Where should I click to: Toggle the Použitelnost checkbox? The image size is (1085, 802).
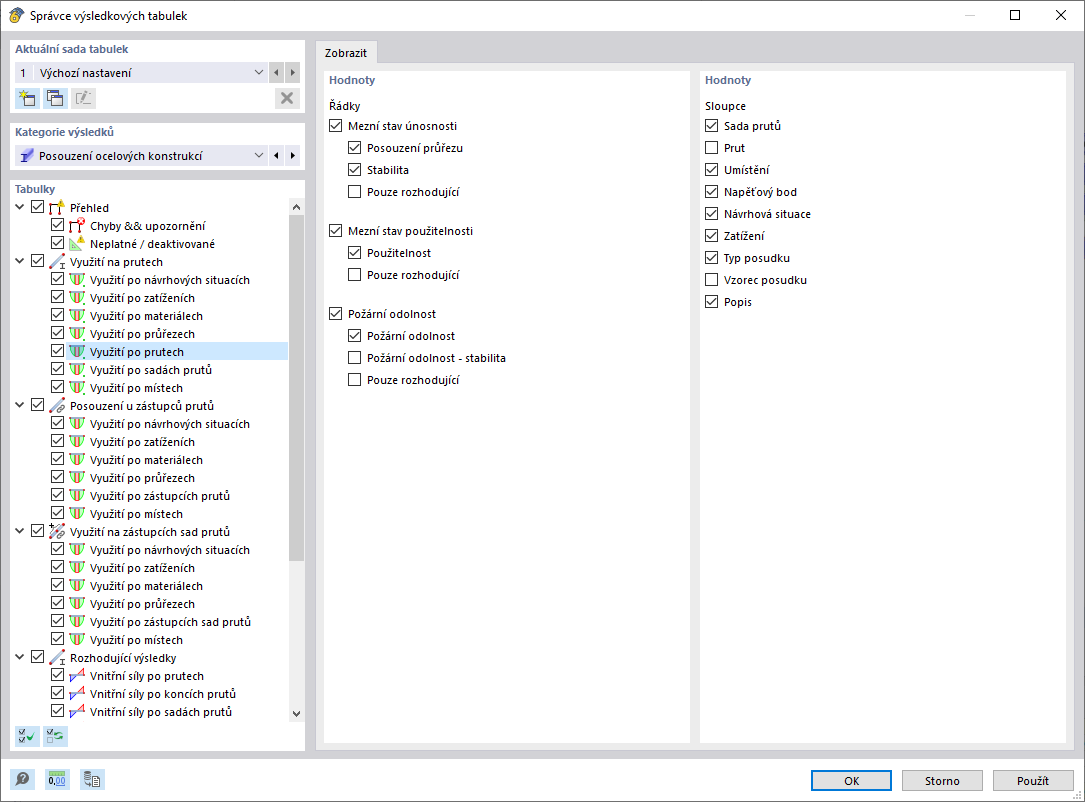(354, 253)
